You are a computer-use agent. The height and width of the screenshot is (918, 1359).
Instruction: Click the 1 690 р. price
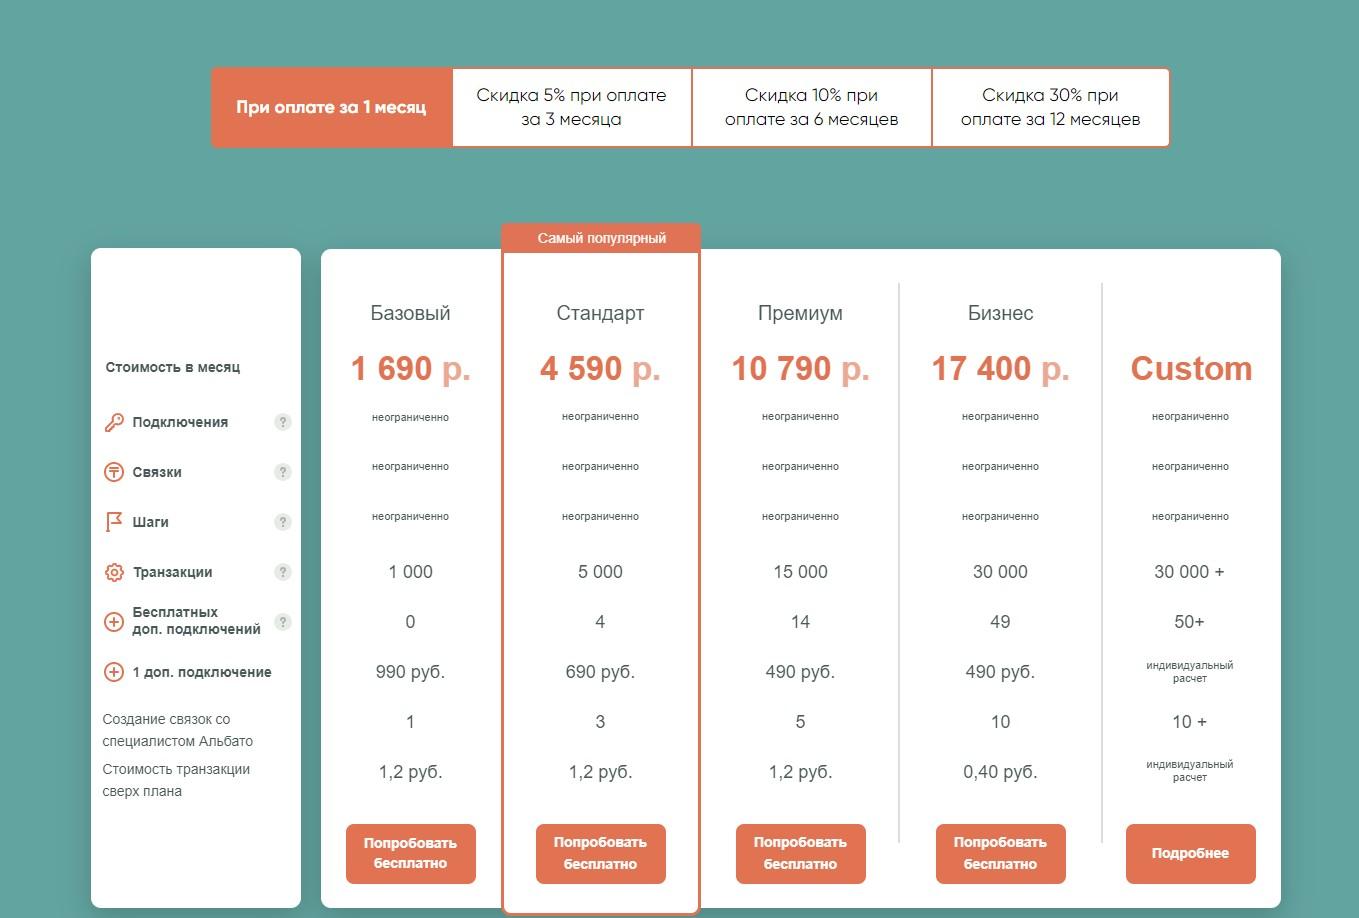(x=410, y=368)
